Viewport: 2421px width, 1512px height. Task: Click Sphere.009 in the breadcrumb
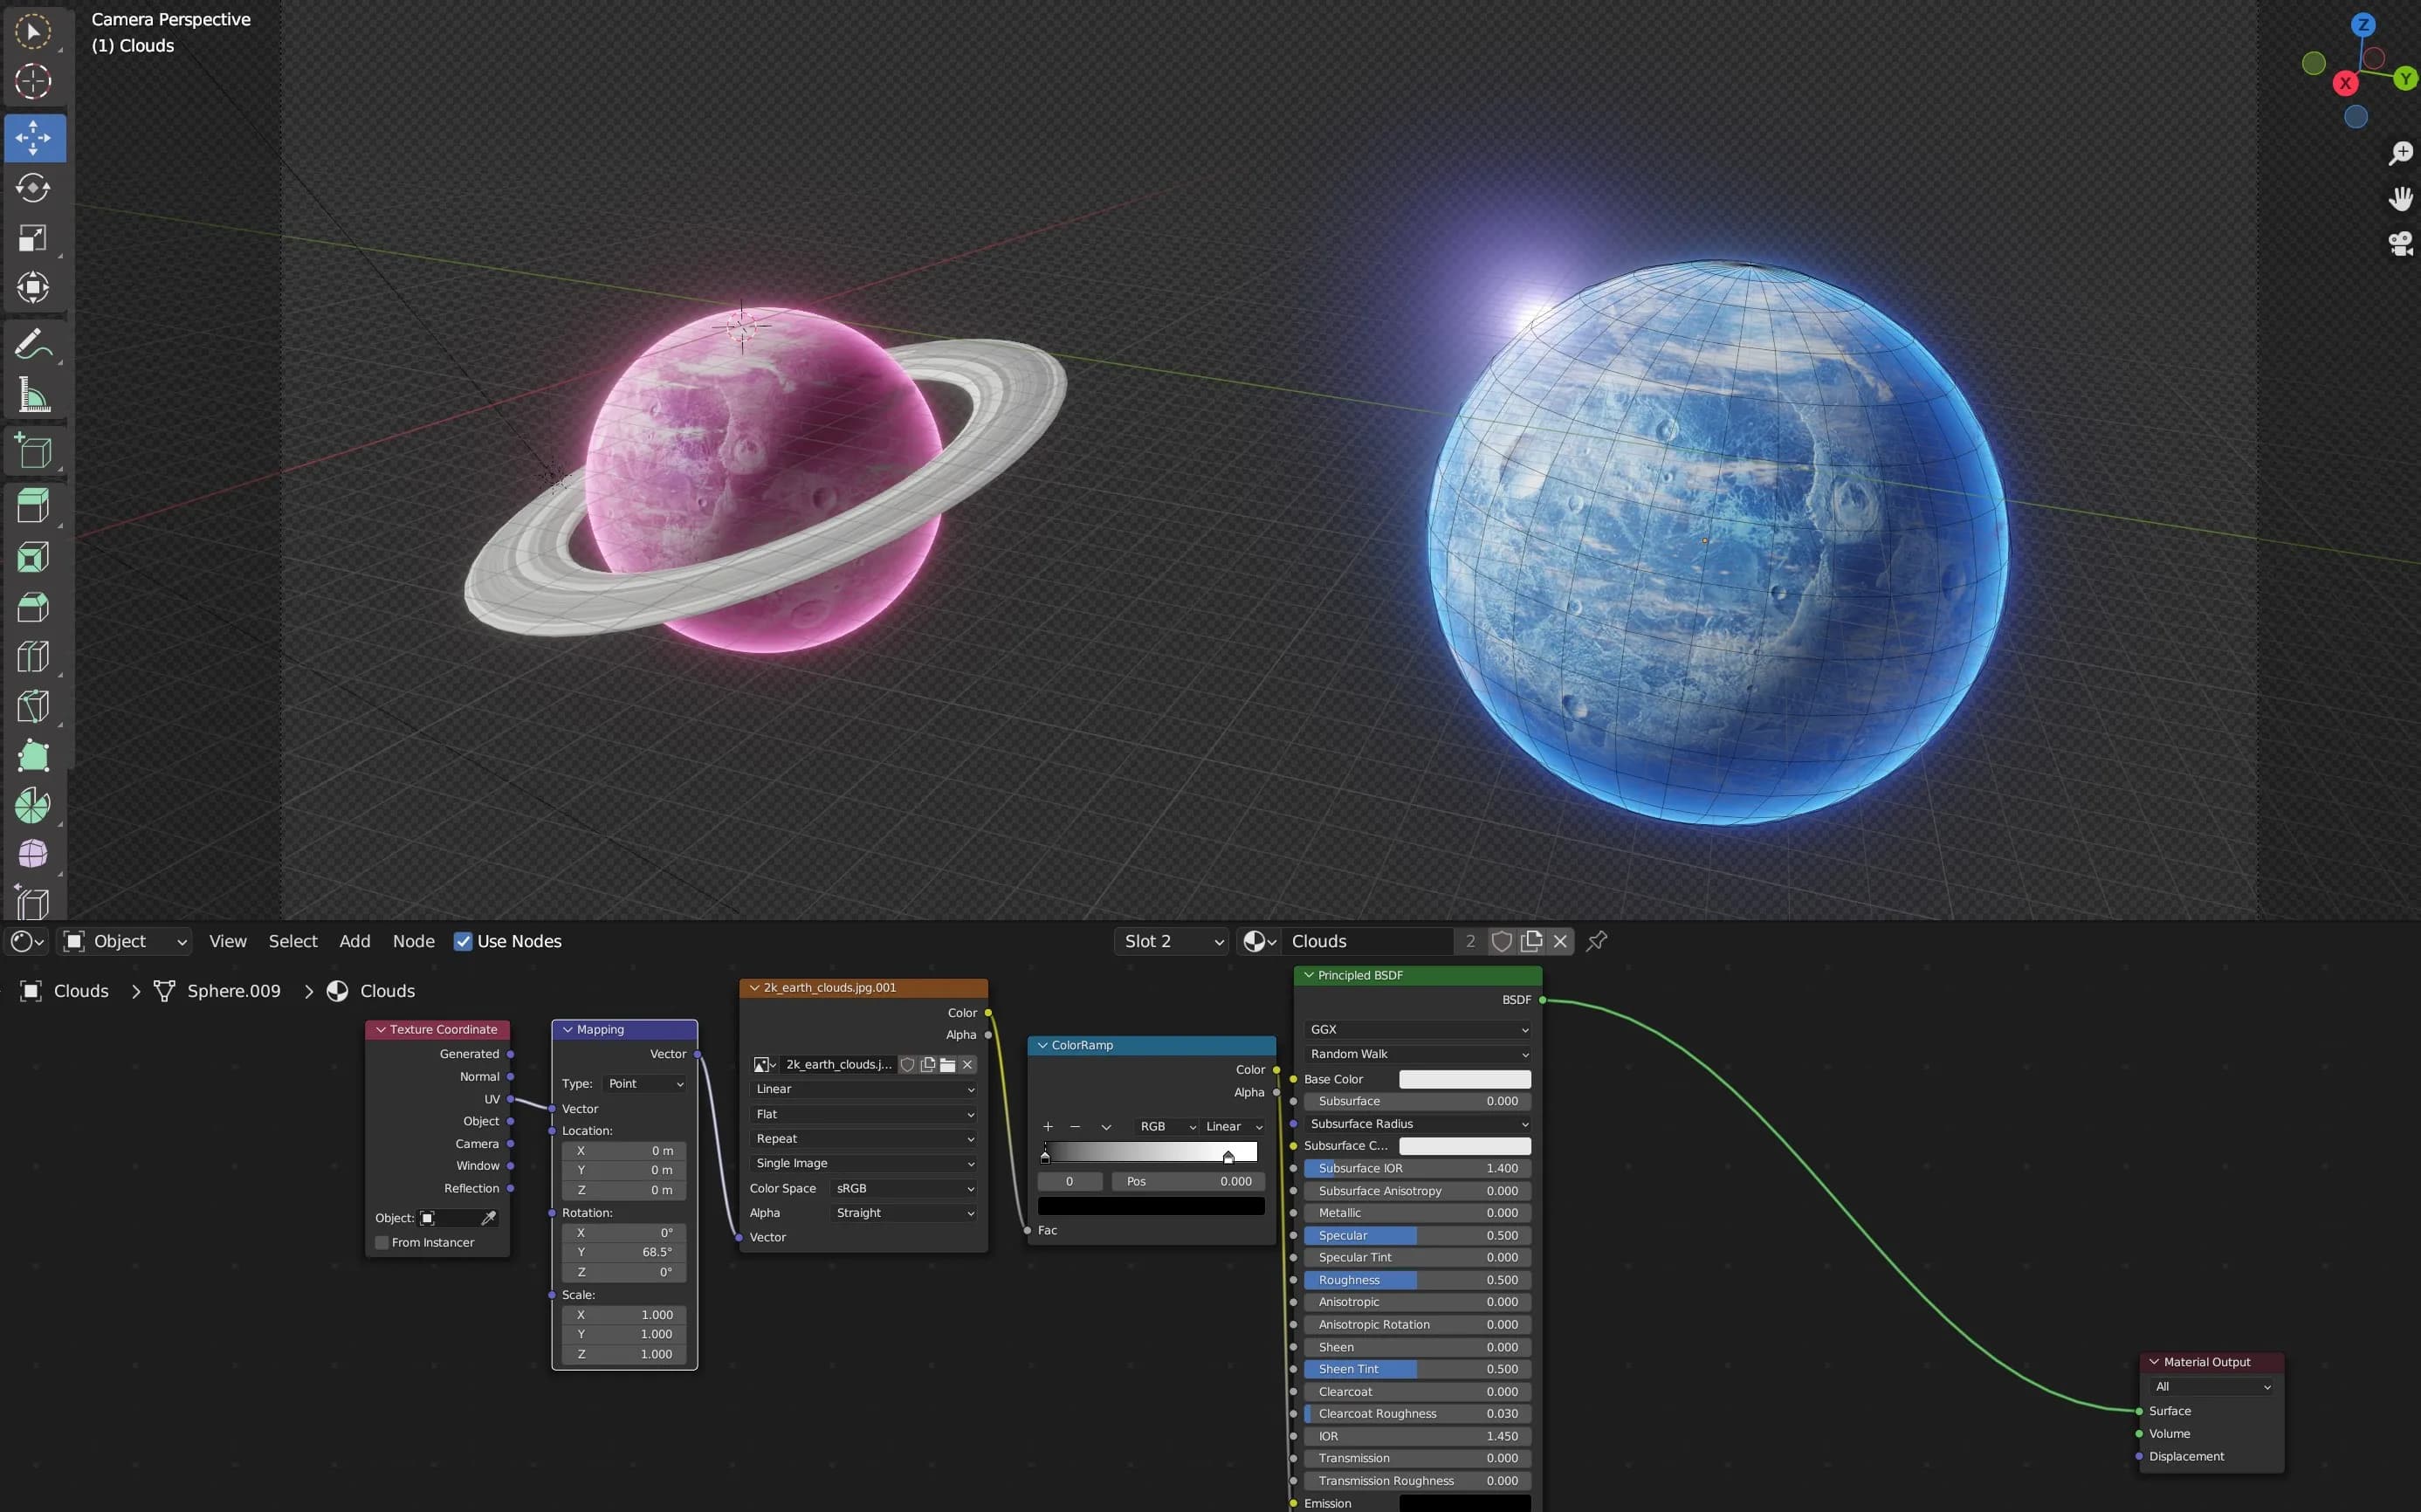[233, 991]
